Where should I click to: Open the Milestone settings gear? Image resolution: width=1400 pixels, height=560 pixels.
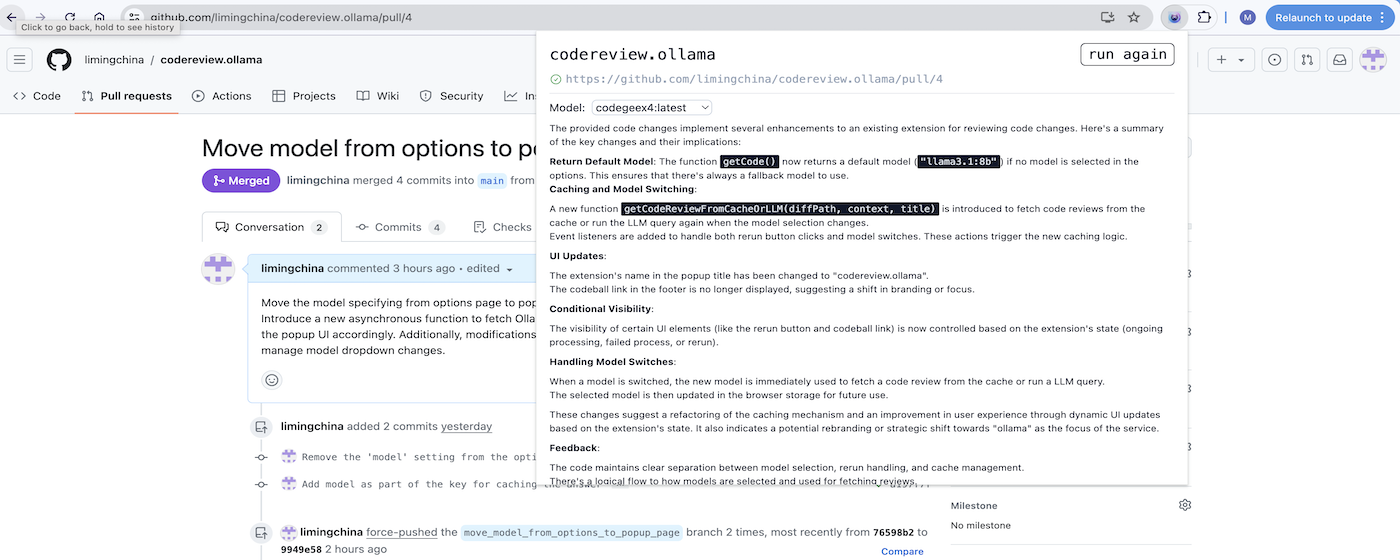(1185, 505)
